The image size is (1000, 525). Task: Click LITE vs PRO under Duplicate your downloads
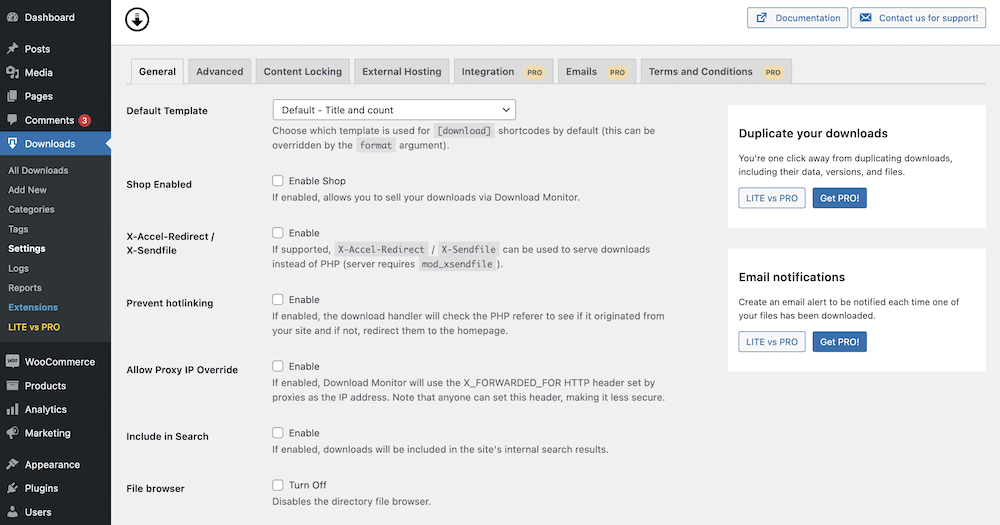pyautogui.click(x=772, y=198)
